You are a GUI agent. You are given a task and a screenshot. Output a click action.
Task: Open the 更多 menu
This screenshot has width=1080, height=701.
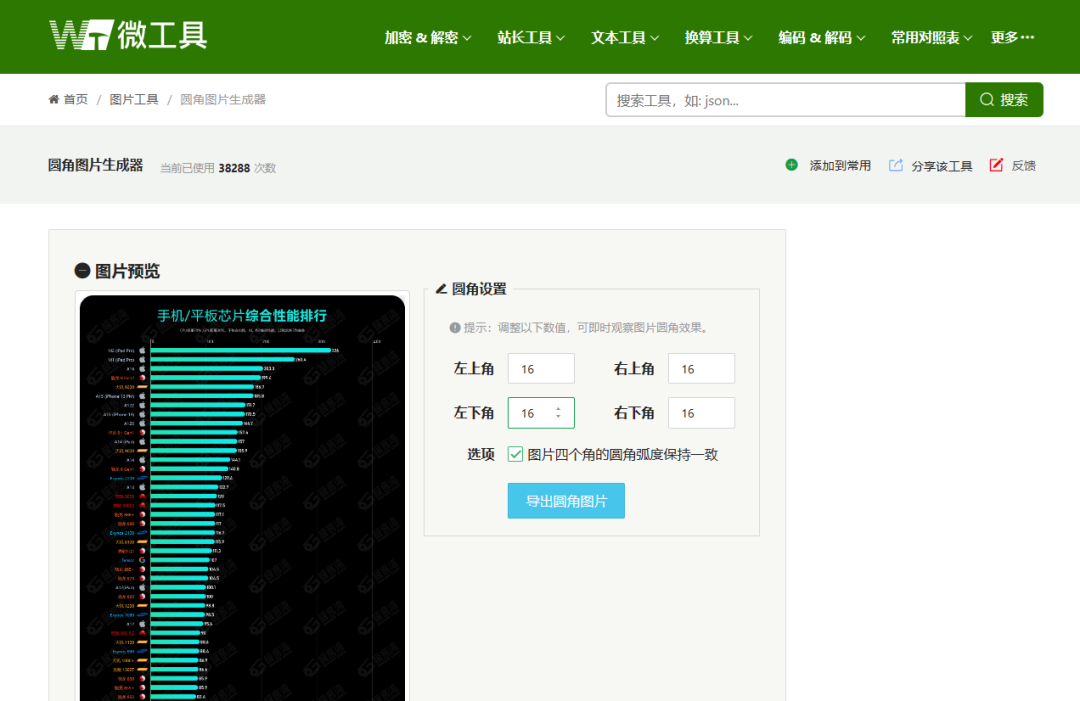(1012, 38)
